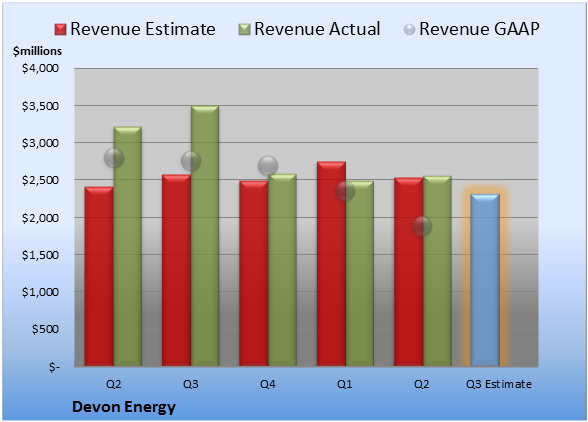Select the red Revenue Estimate bar for Q4

click(x=254, y=273)
